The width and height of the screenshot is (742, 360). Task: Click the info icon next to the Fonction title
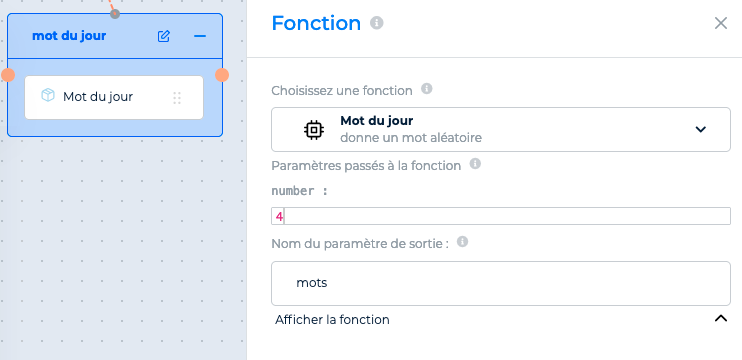coord(377,23)
